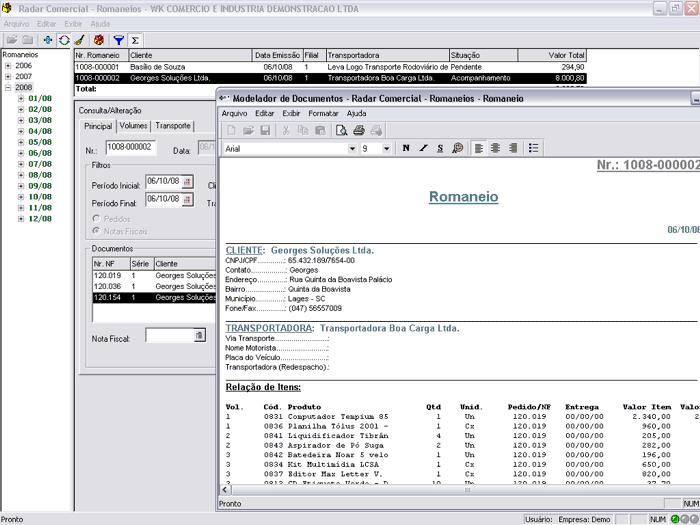
Task: Open the Arial font name dropdown
Action: (352, 148)
